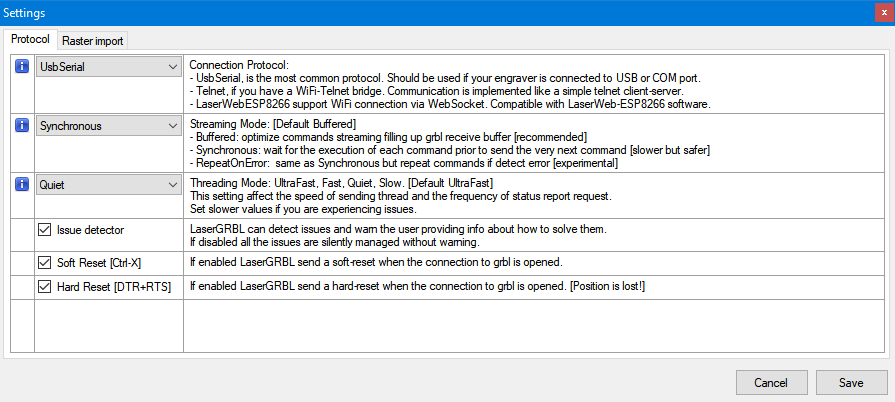Toggle the Issue detector checkbox
Screen dimensions: 895x402
point(44,230)
